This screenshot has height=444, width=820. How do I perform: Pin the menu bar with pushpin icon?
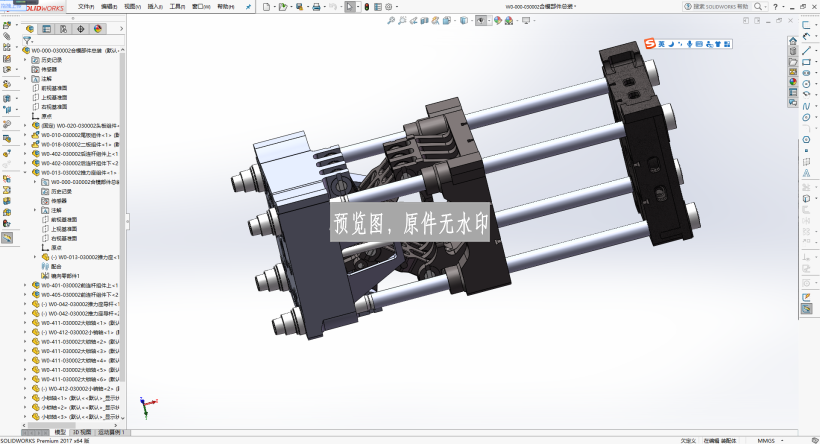[x=248, y=7]
